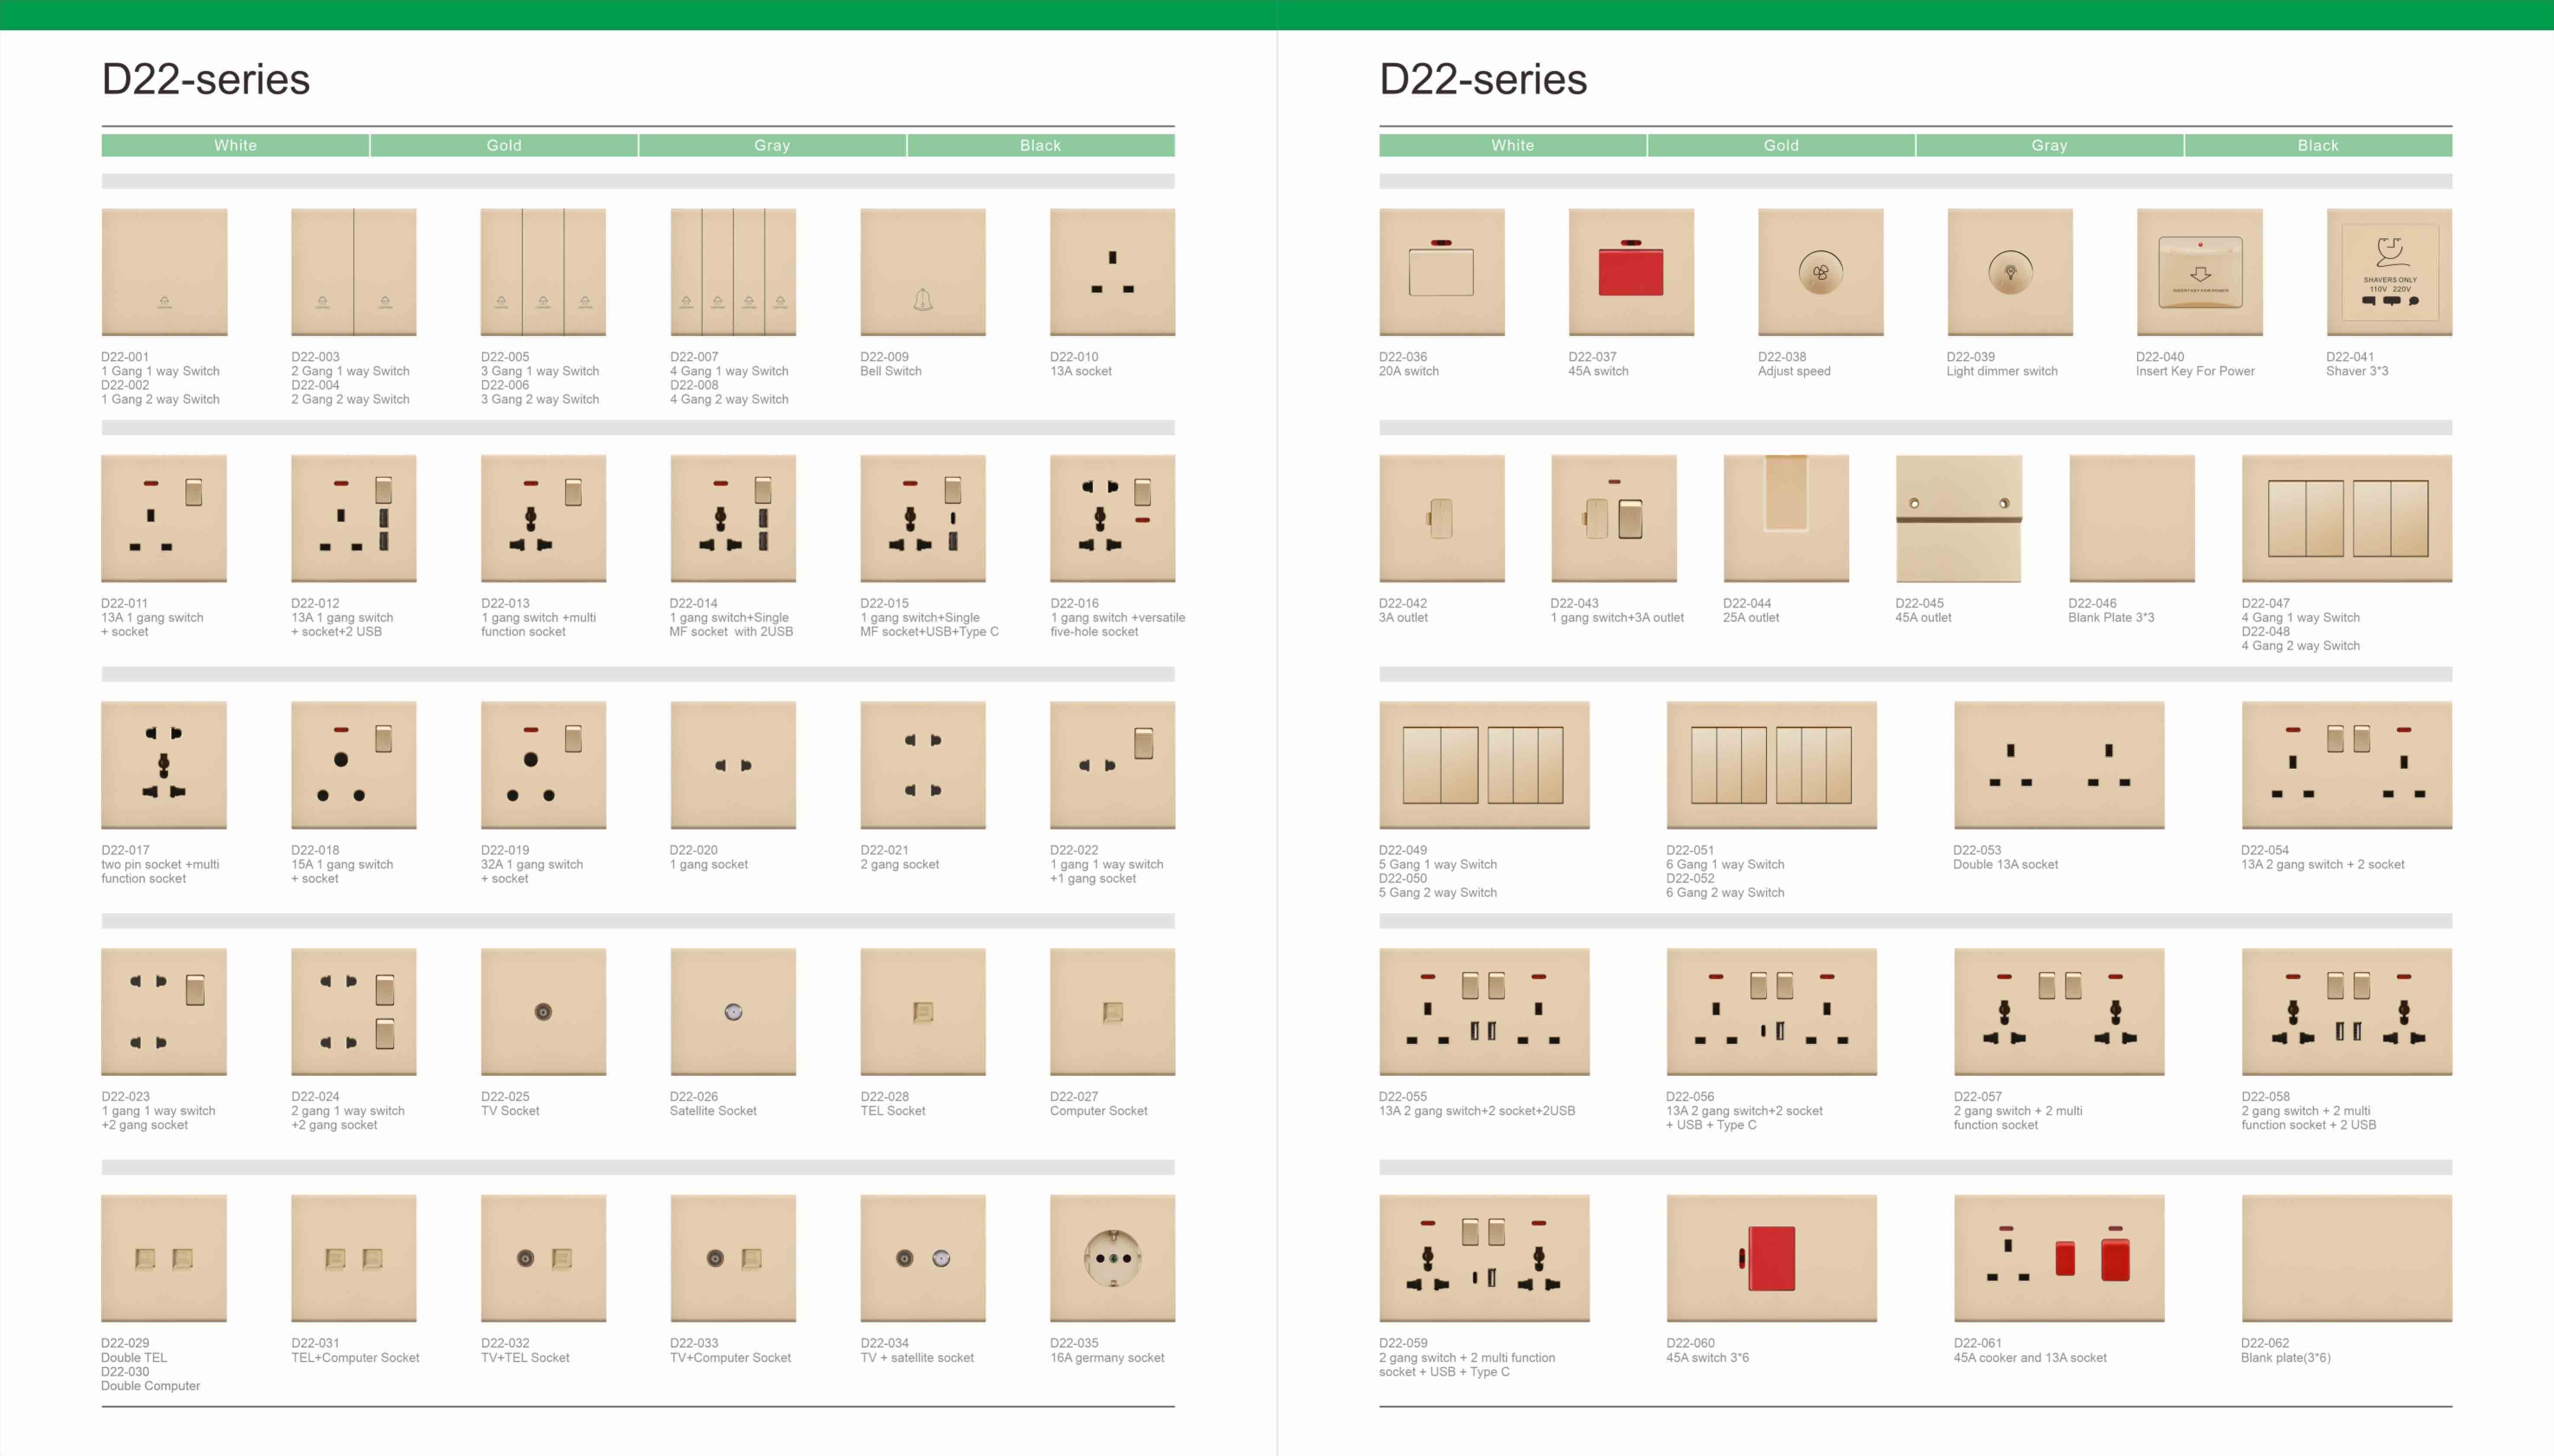The image size is (2554, 1456).
Task: Open the D22-047 wide 4 Gang switch image
Action: point(2347,518)
